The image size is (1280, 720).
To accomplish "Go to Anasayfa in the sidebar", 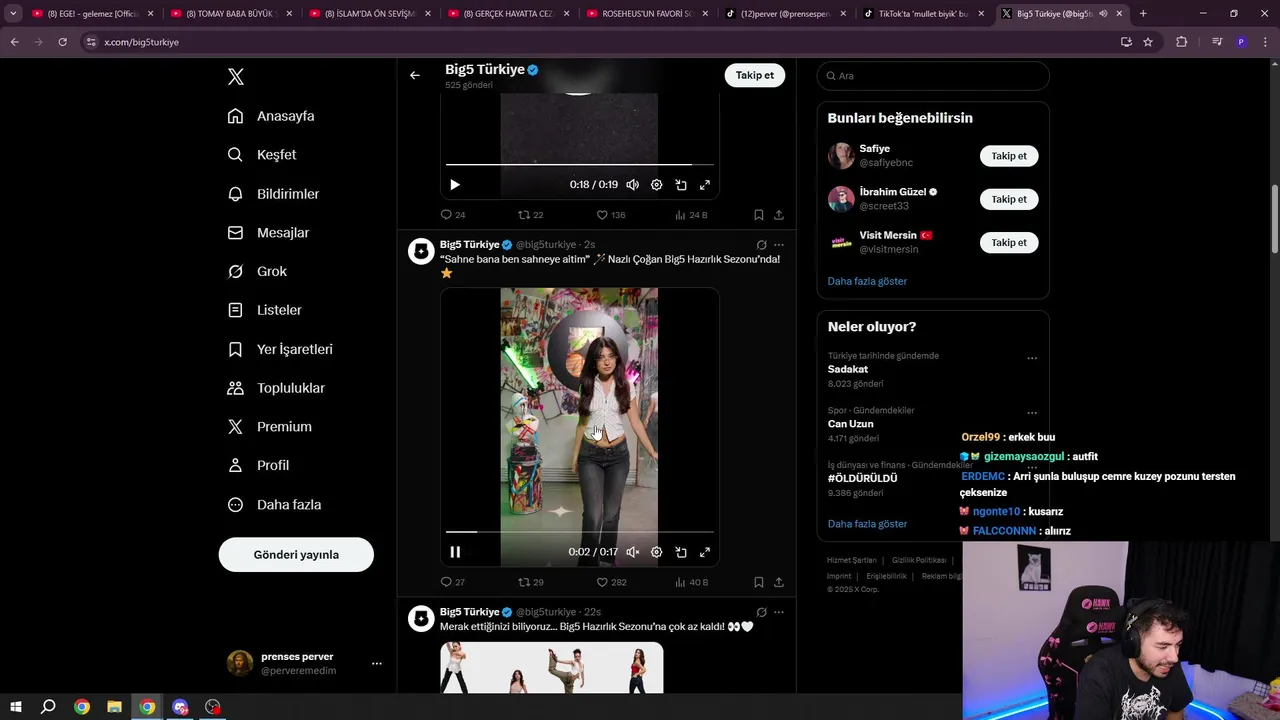I will coord(271,116).
